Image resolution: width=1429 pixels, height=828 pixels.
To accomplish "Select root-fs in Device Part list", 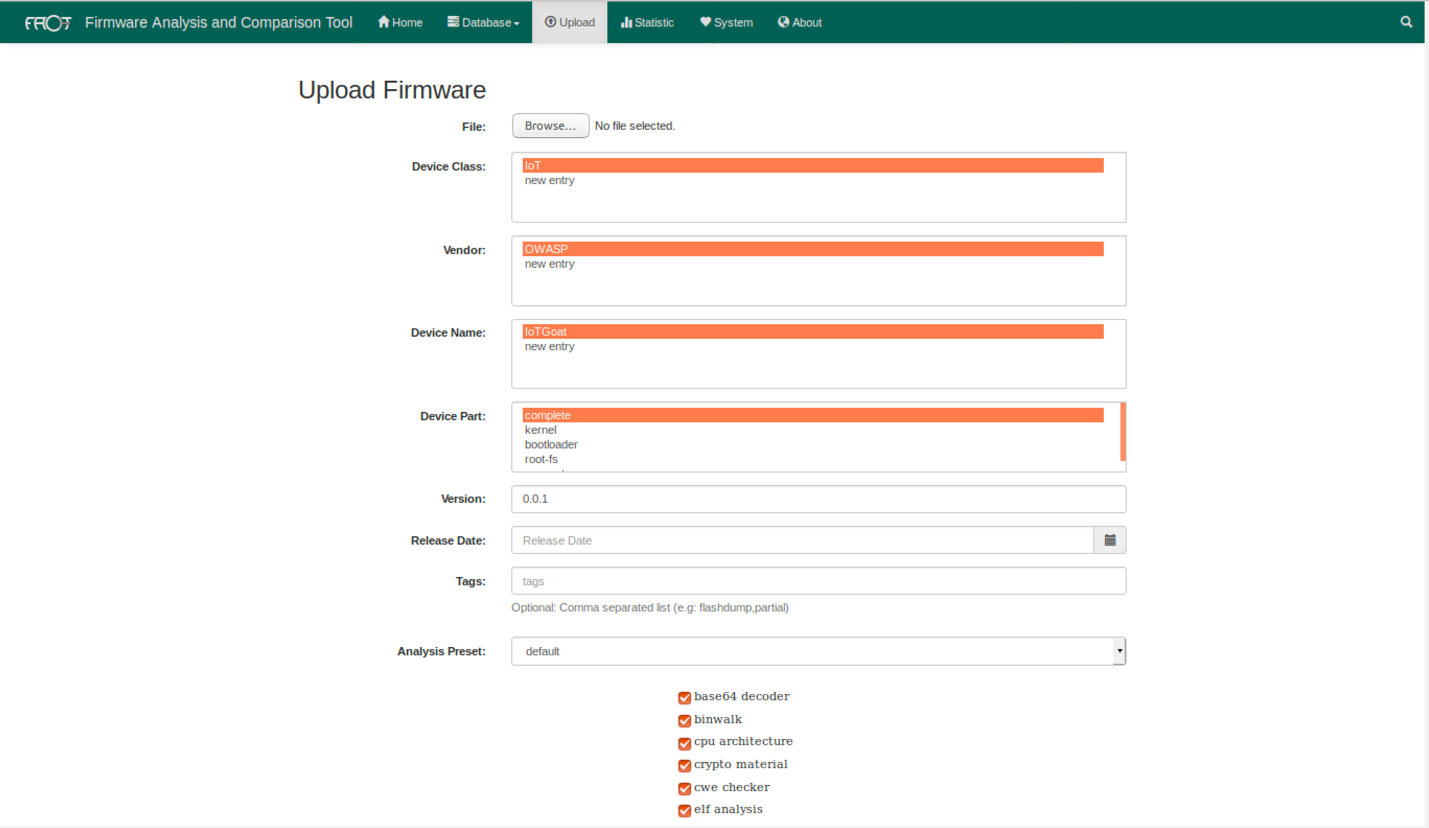I will click(x=813, y=459).
